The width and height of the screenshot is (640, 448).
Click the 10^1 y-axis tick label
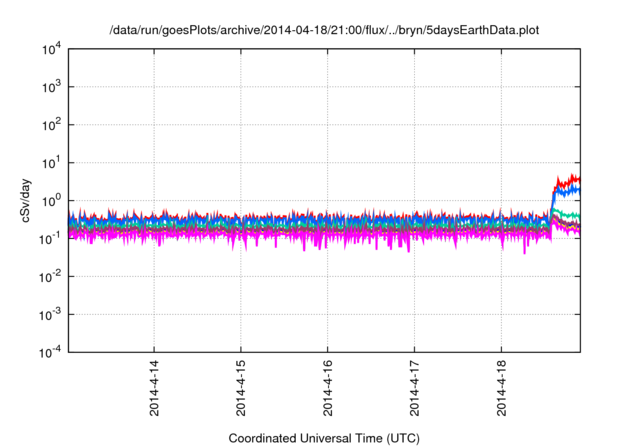pyautogui.click(x=52, y=163)
